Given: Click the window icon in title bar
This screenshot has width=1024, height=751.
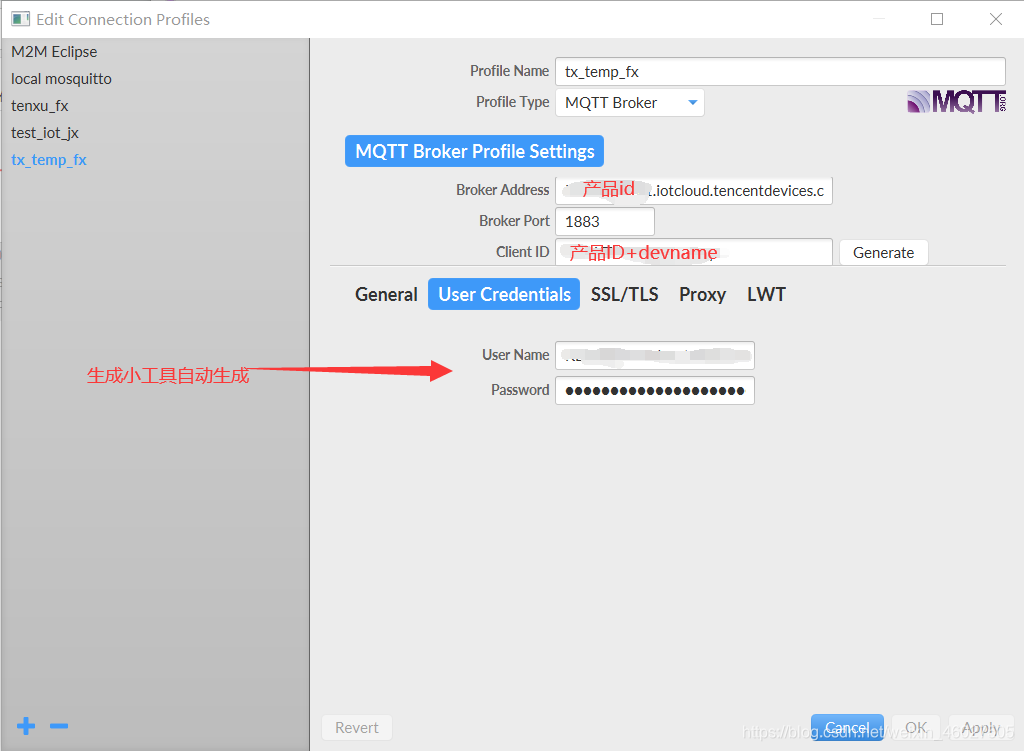Looking at the screenshot, I should tap(20, 19).
